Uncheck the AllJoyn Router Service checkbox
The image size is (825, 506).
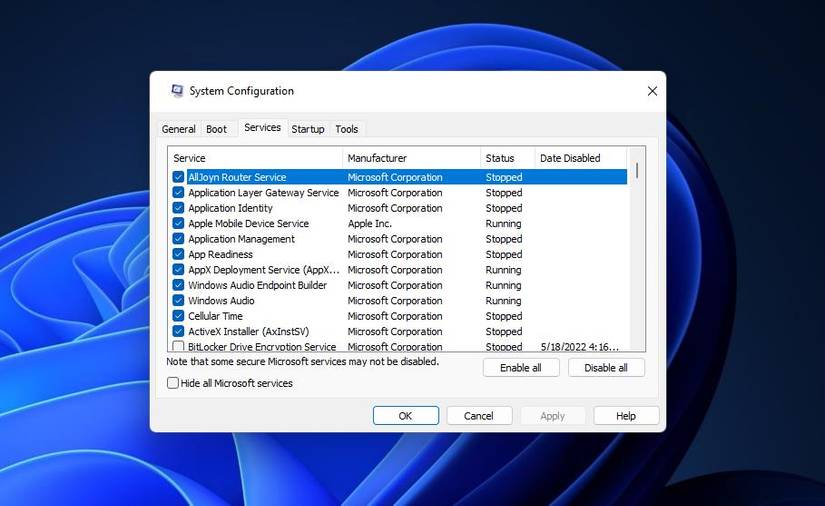click(x=178, y=177)
